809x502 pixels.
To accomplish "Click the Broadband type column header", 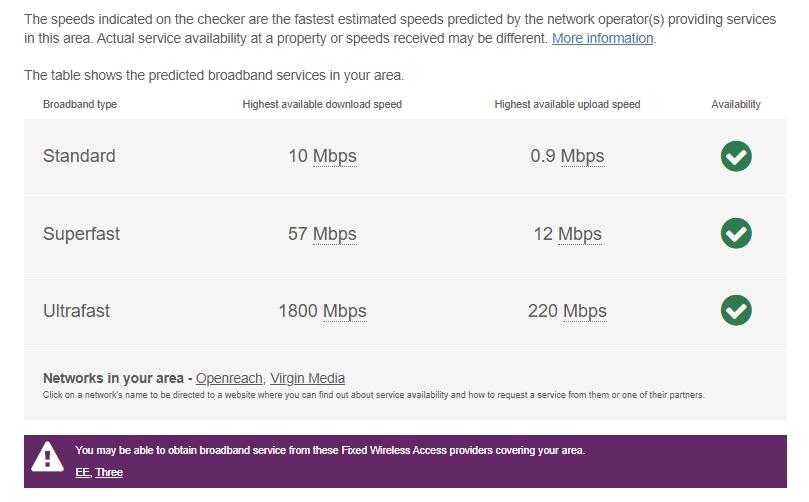I will 80,104.
